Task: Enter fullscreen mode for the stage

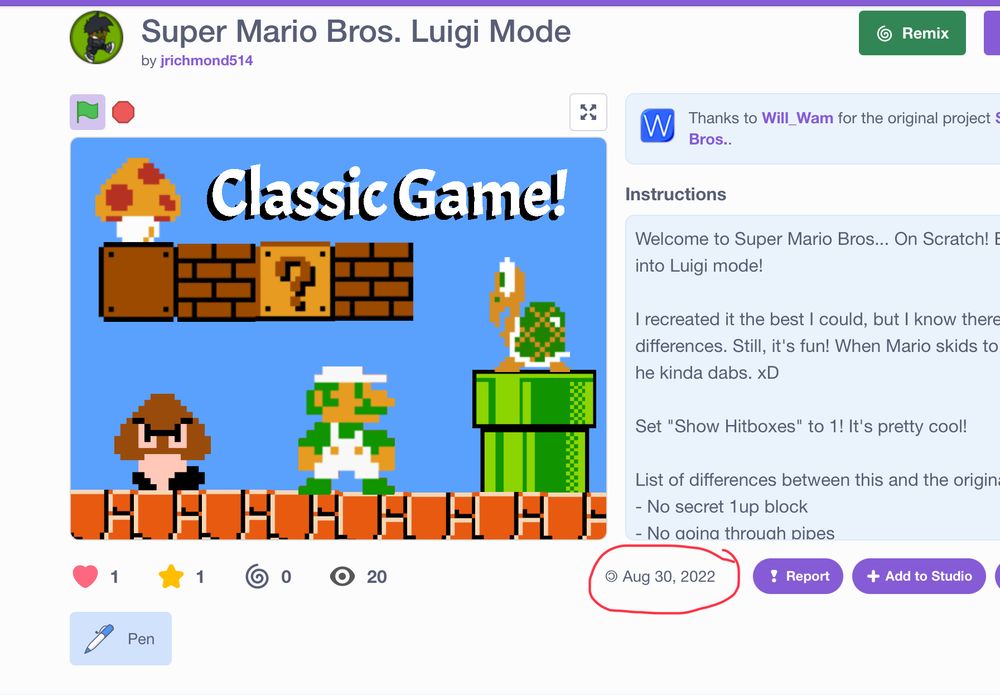Action: [x=588, y=112]
